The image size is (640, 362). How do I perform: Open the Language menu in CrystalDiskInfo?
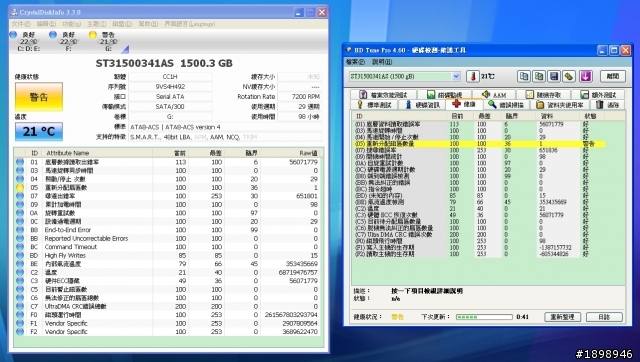[189, 24]
